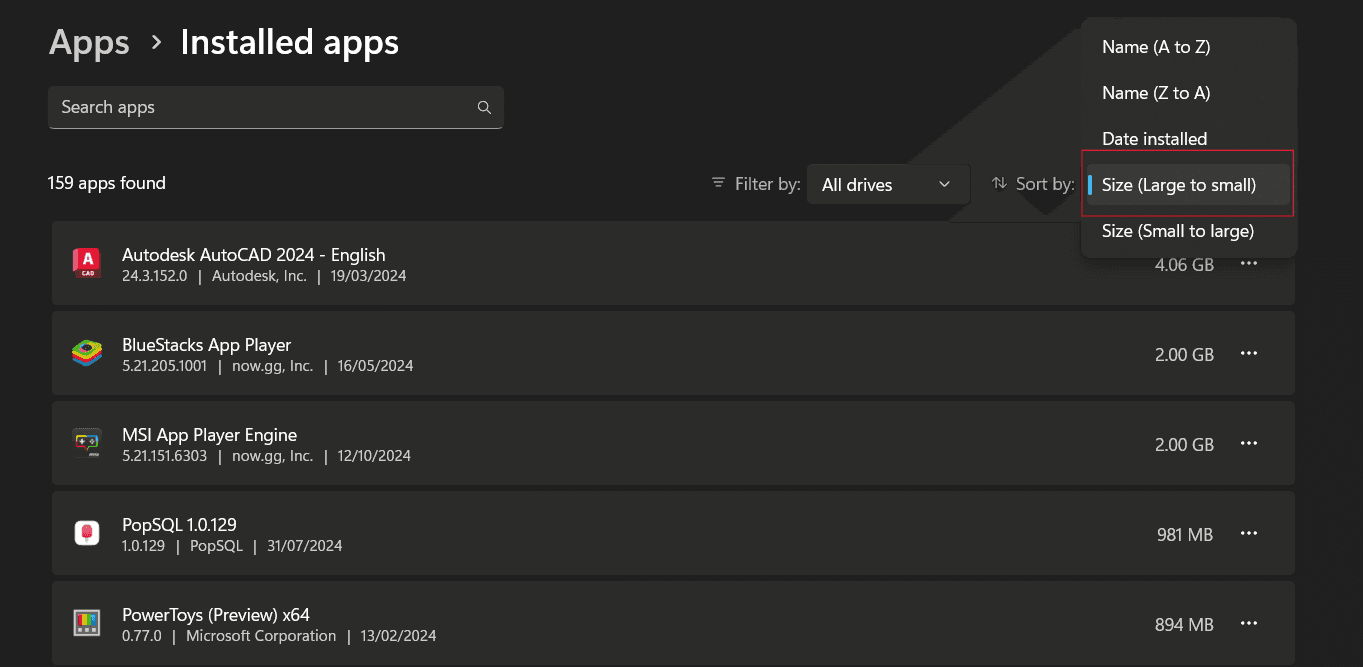Click the Sort by arrows icon
This screenshot has width=1363, height=667.
click(x=999, y=183)
